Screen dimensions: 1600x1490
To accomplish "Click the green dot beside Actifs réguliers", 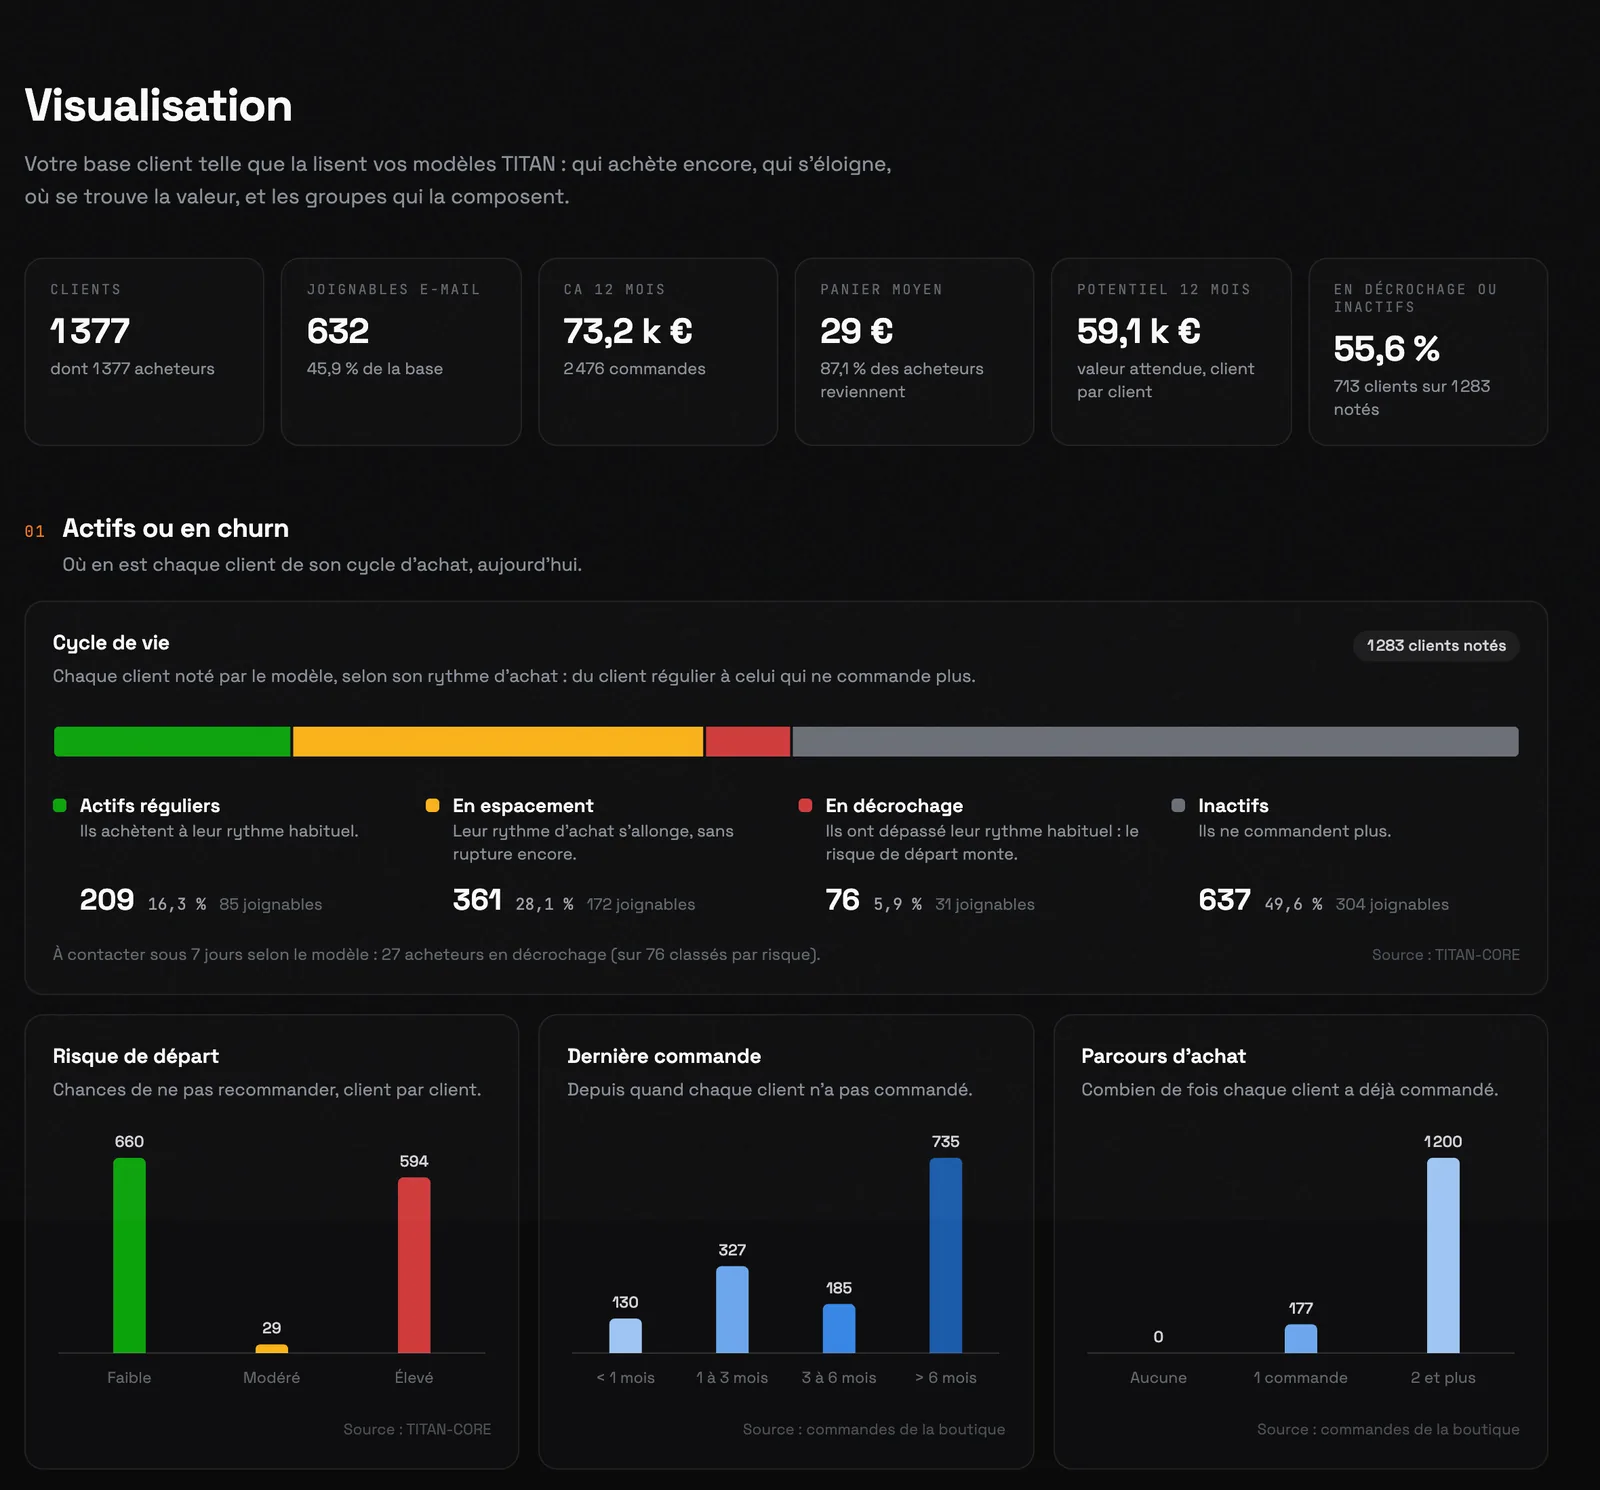I will tap(60, 805).
